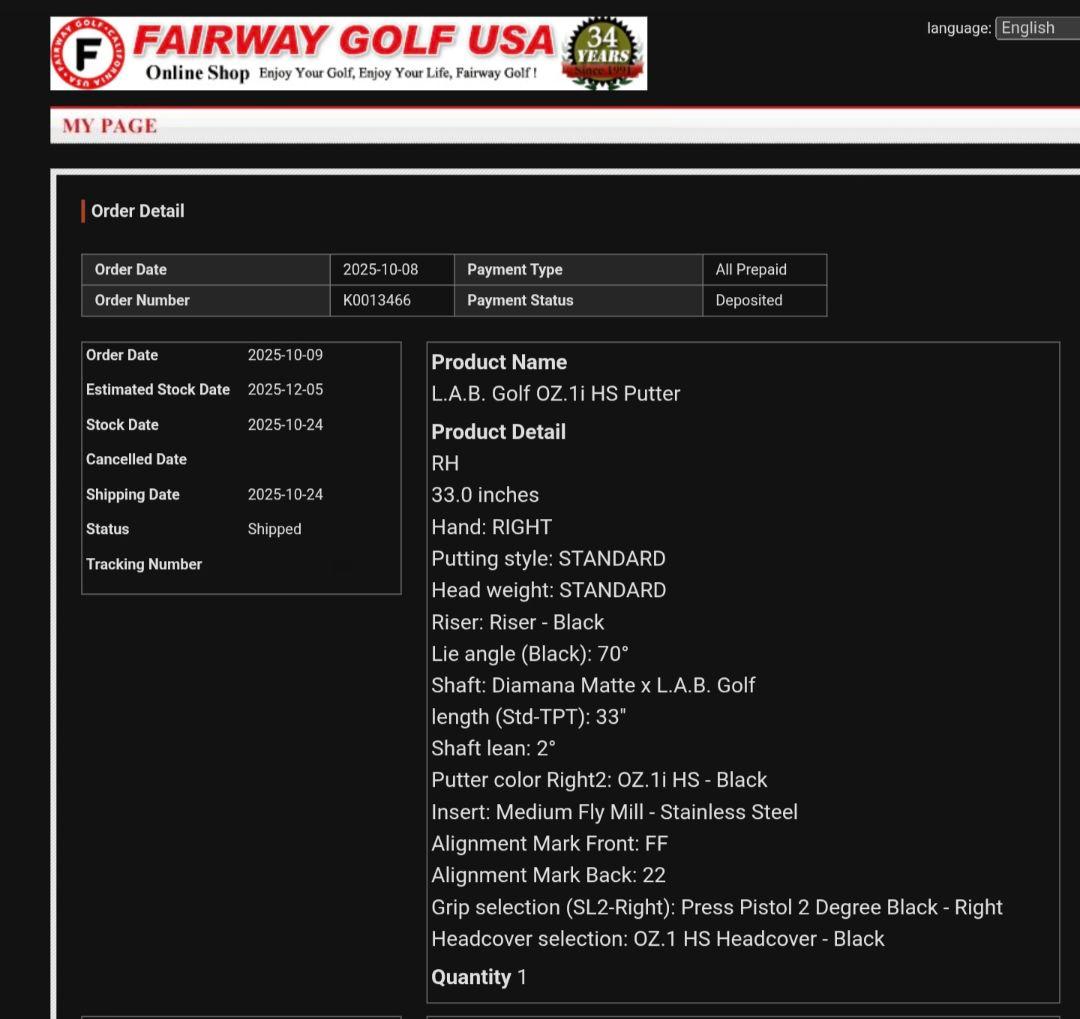The height and width of the screenshot is (1019, 1080).
Task: Click the Shaft: Diamana Matte x L.A.B. Golf line
Action: click(x=593, y=686)
